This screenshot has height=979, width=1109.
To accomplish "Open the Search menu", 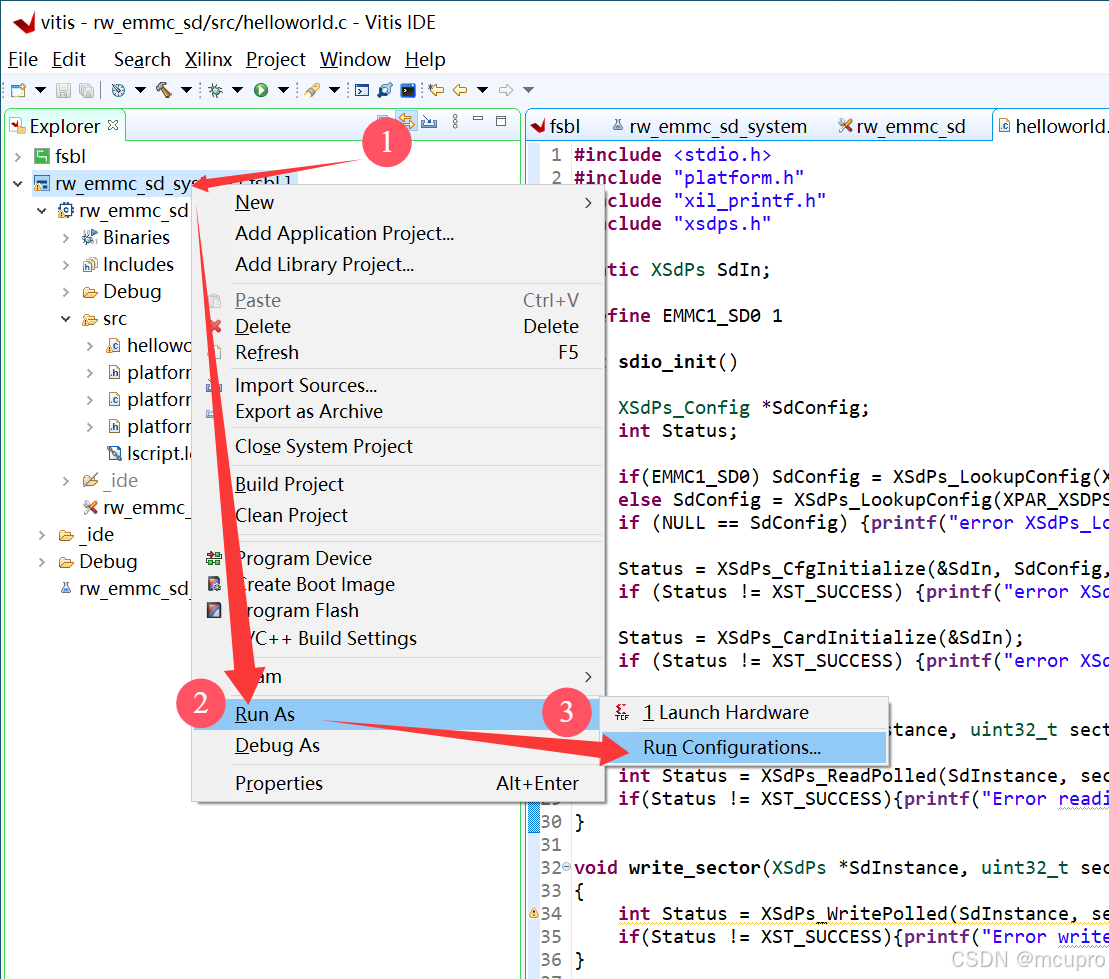I will click(x=142, y=59).
